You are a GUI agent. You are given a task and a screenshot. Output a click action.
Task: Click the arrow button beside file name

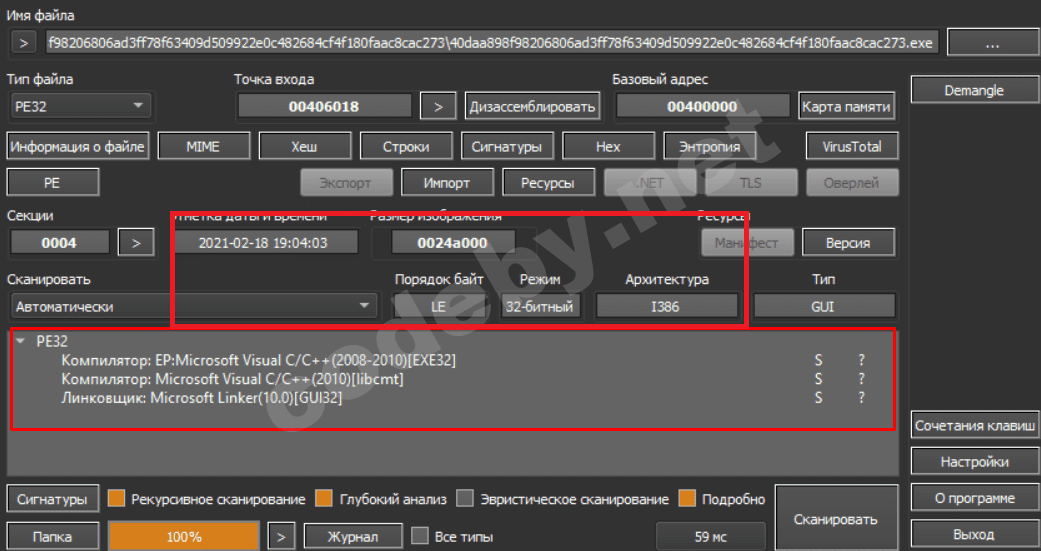click(24, 43)
